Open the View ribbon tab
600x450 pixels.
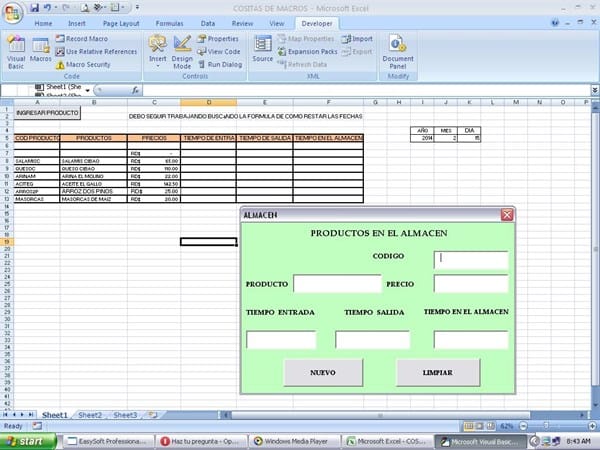coord(277,23)
